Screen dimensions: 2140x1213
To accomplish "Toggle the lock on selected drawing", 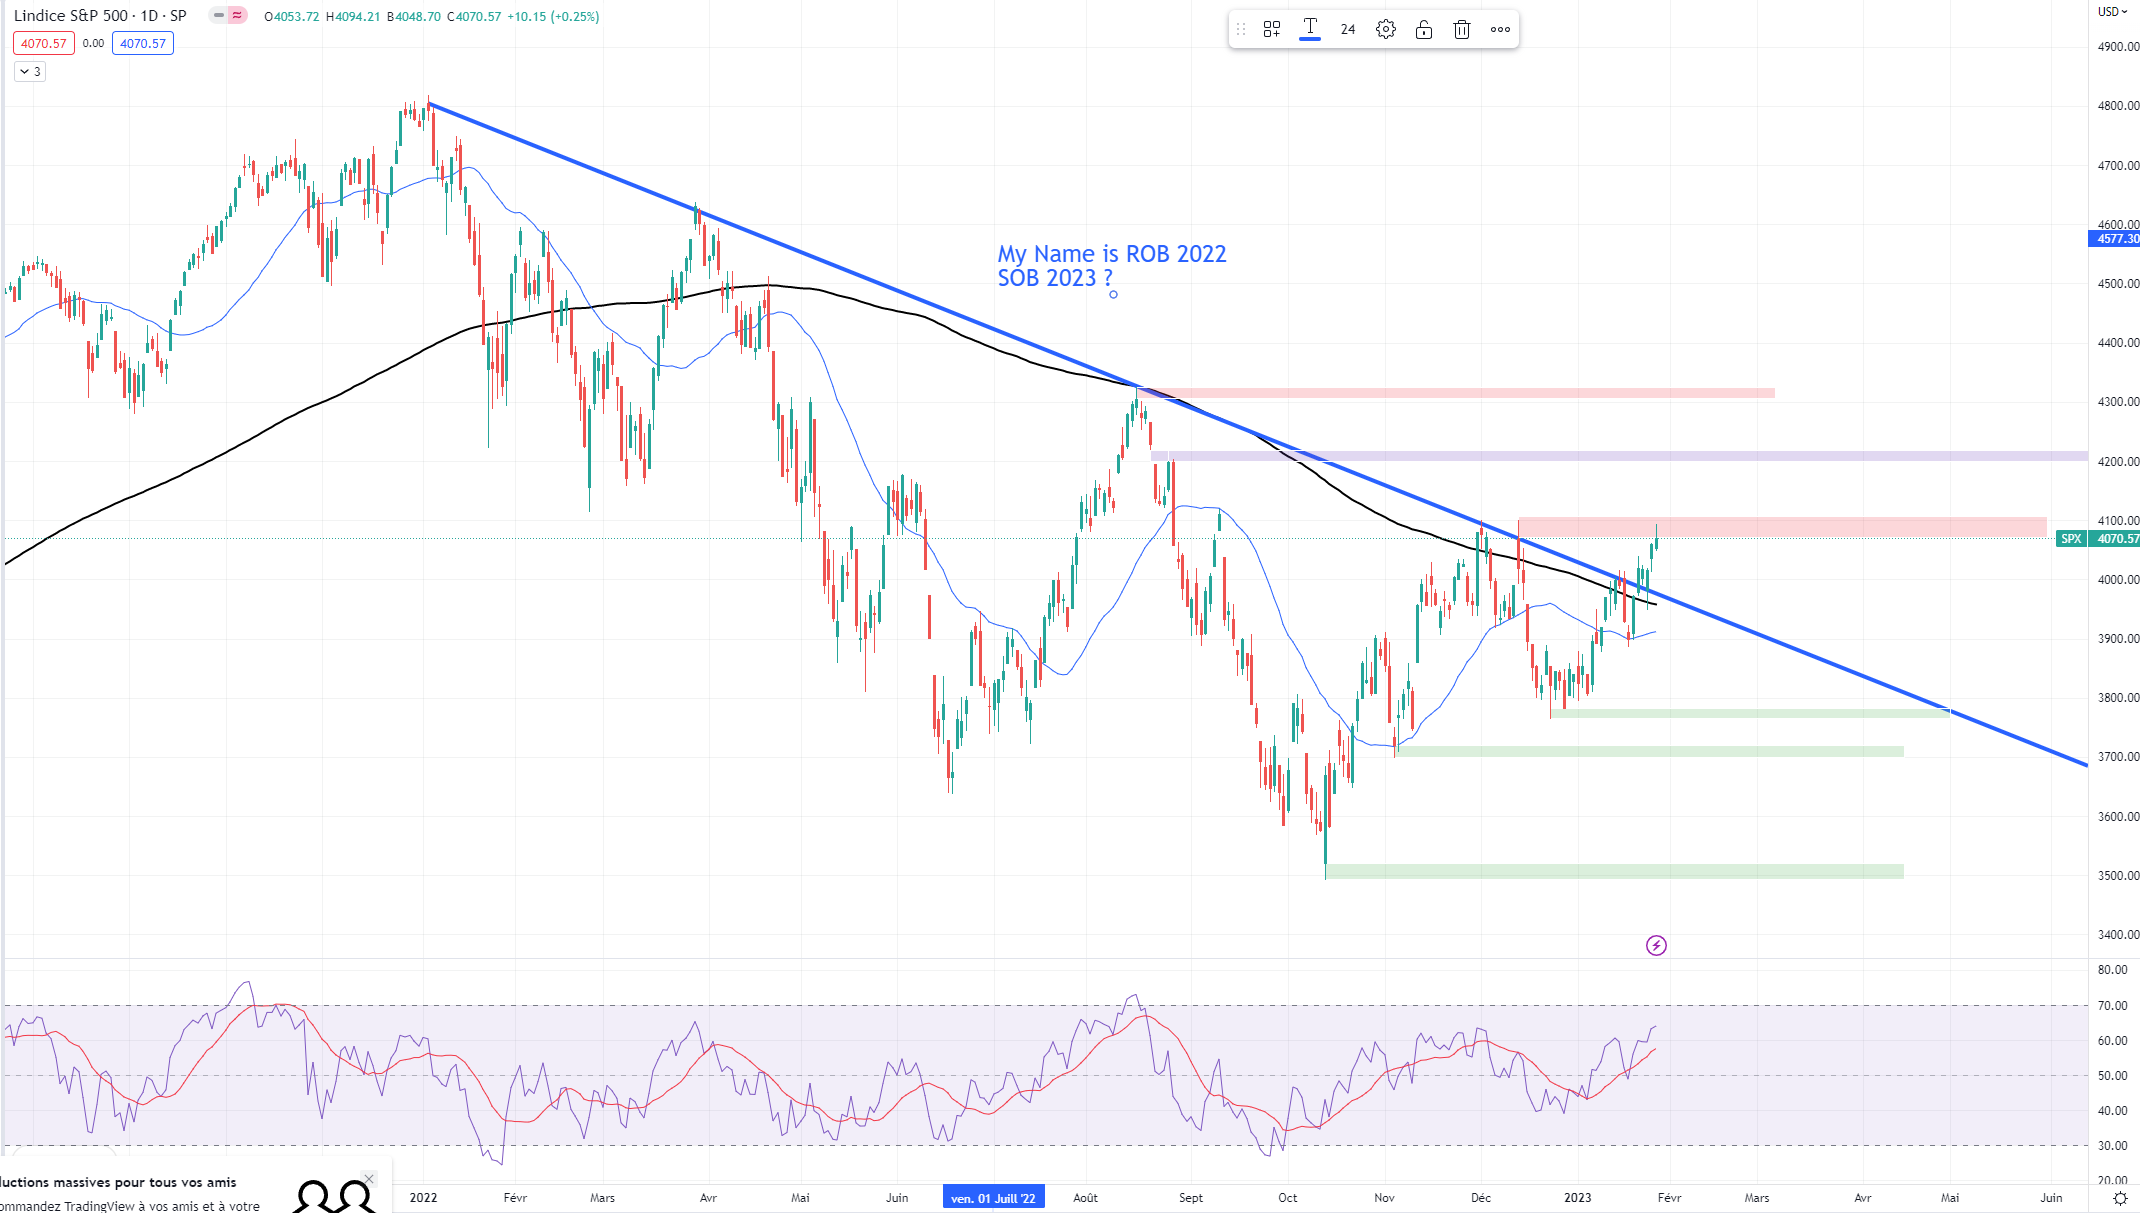I will tap(1424, 29).
